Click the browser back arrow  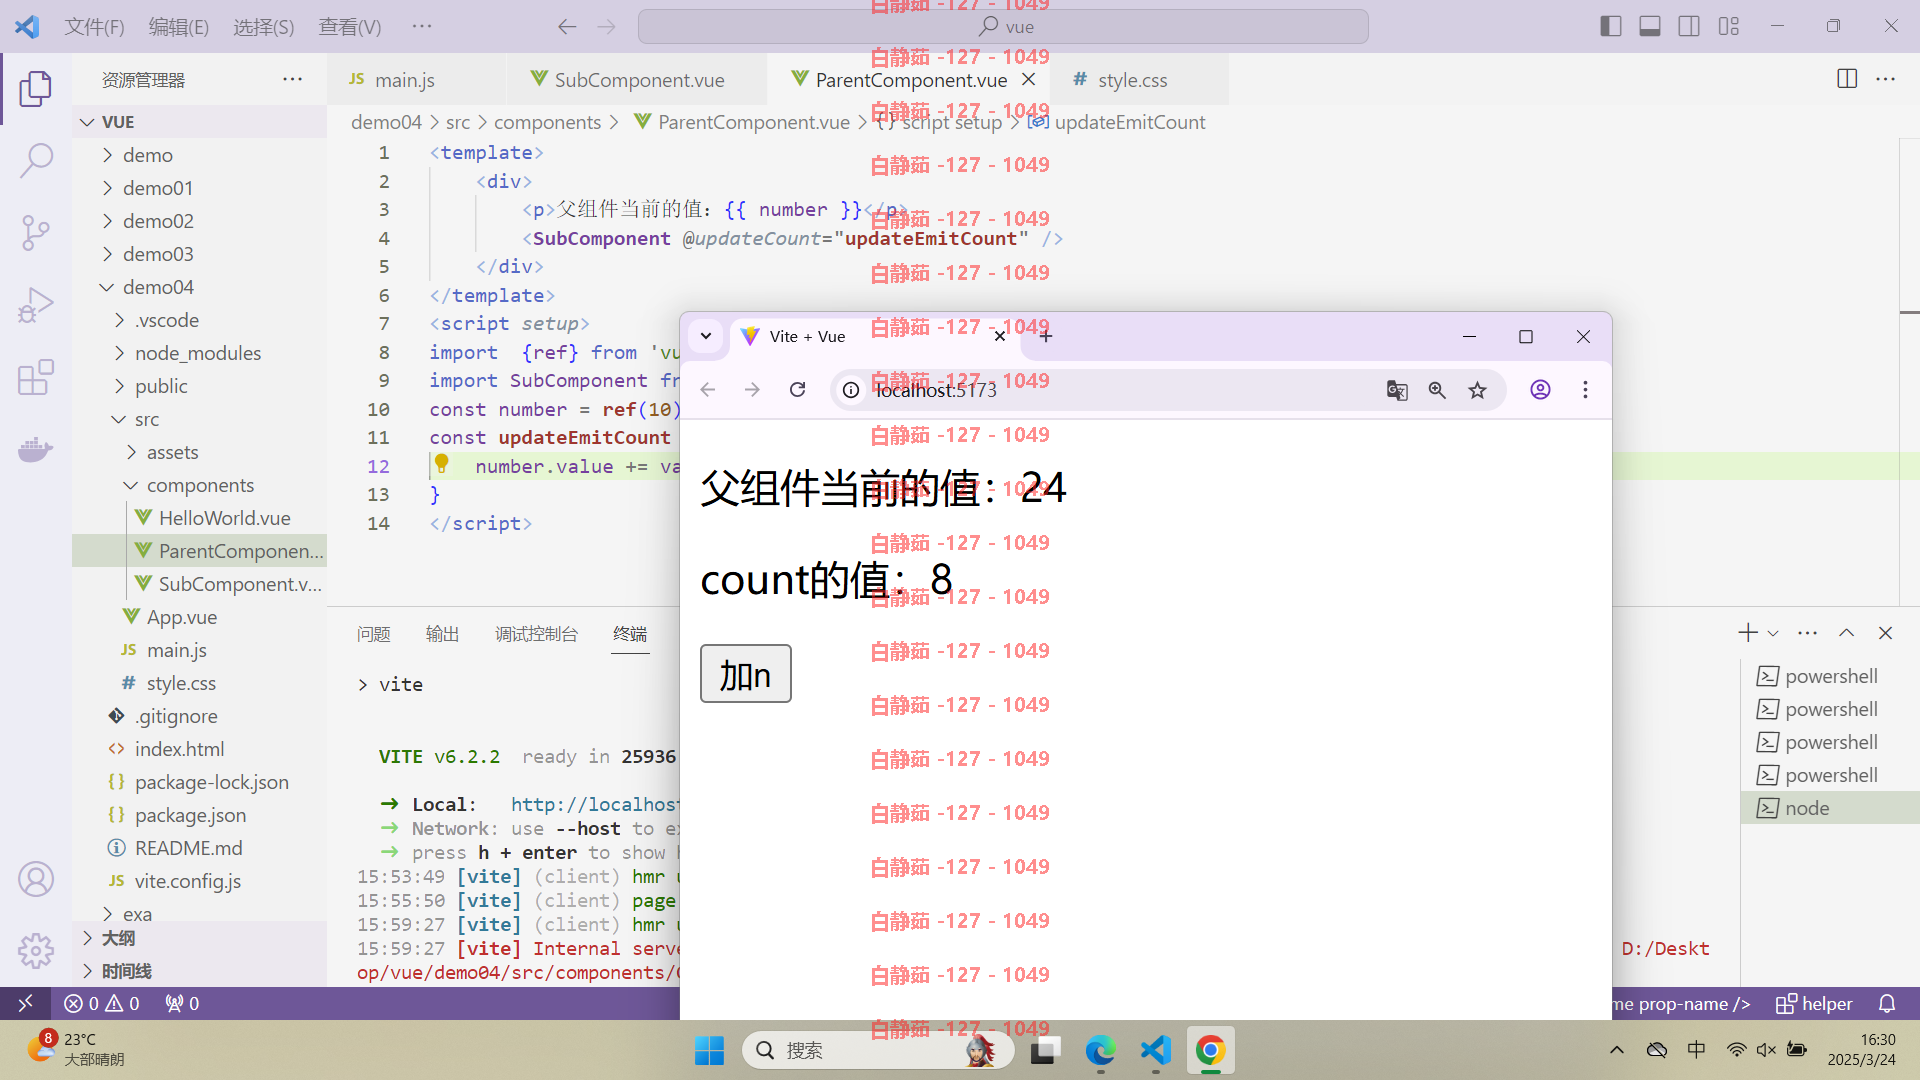pos(708,390)
